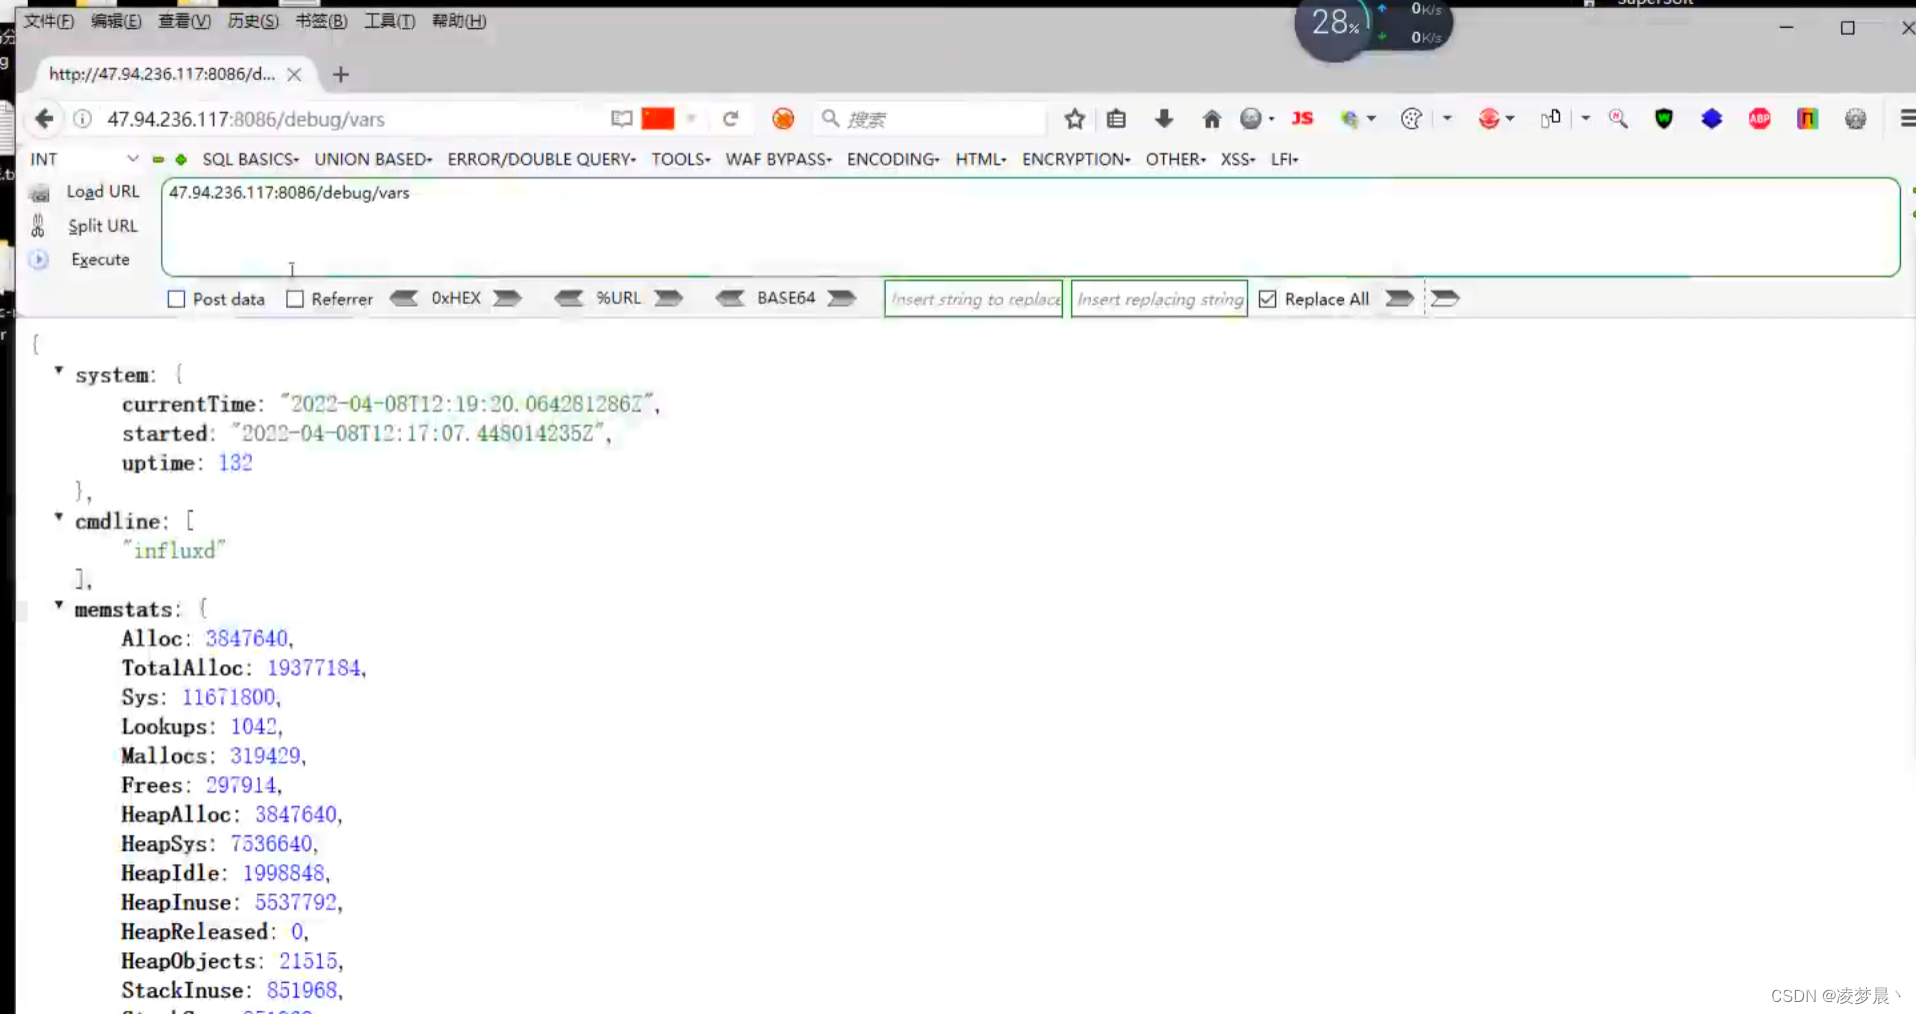Screen dimensions: 1916x1014
Task: Uncheck the Replace All checkbox
Action: 1267,298
